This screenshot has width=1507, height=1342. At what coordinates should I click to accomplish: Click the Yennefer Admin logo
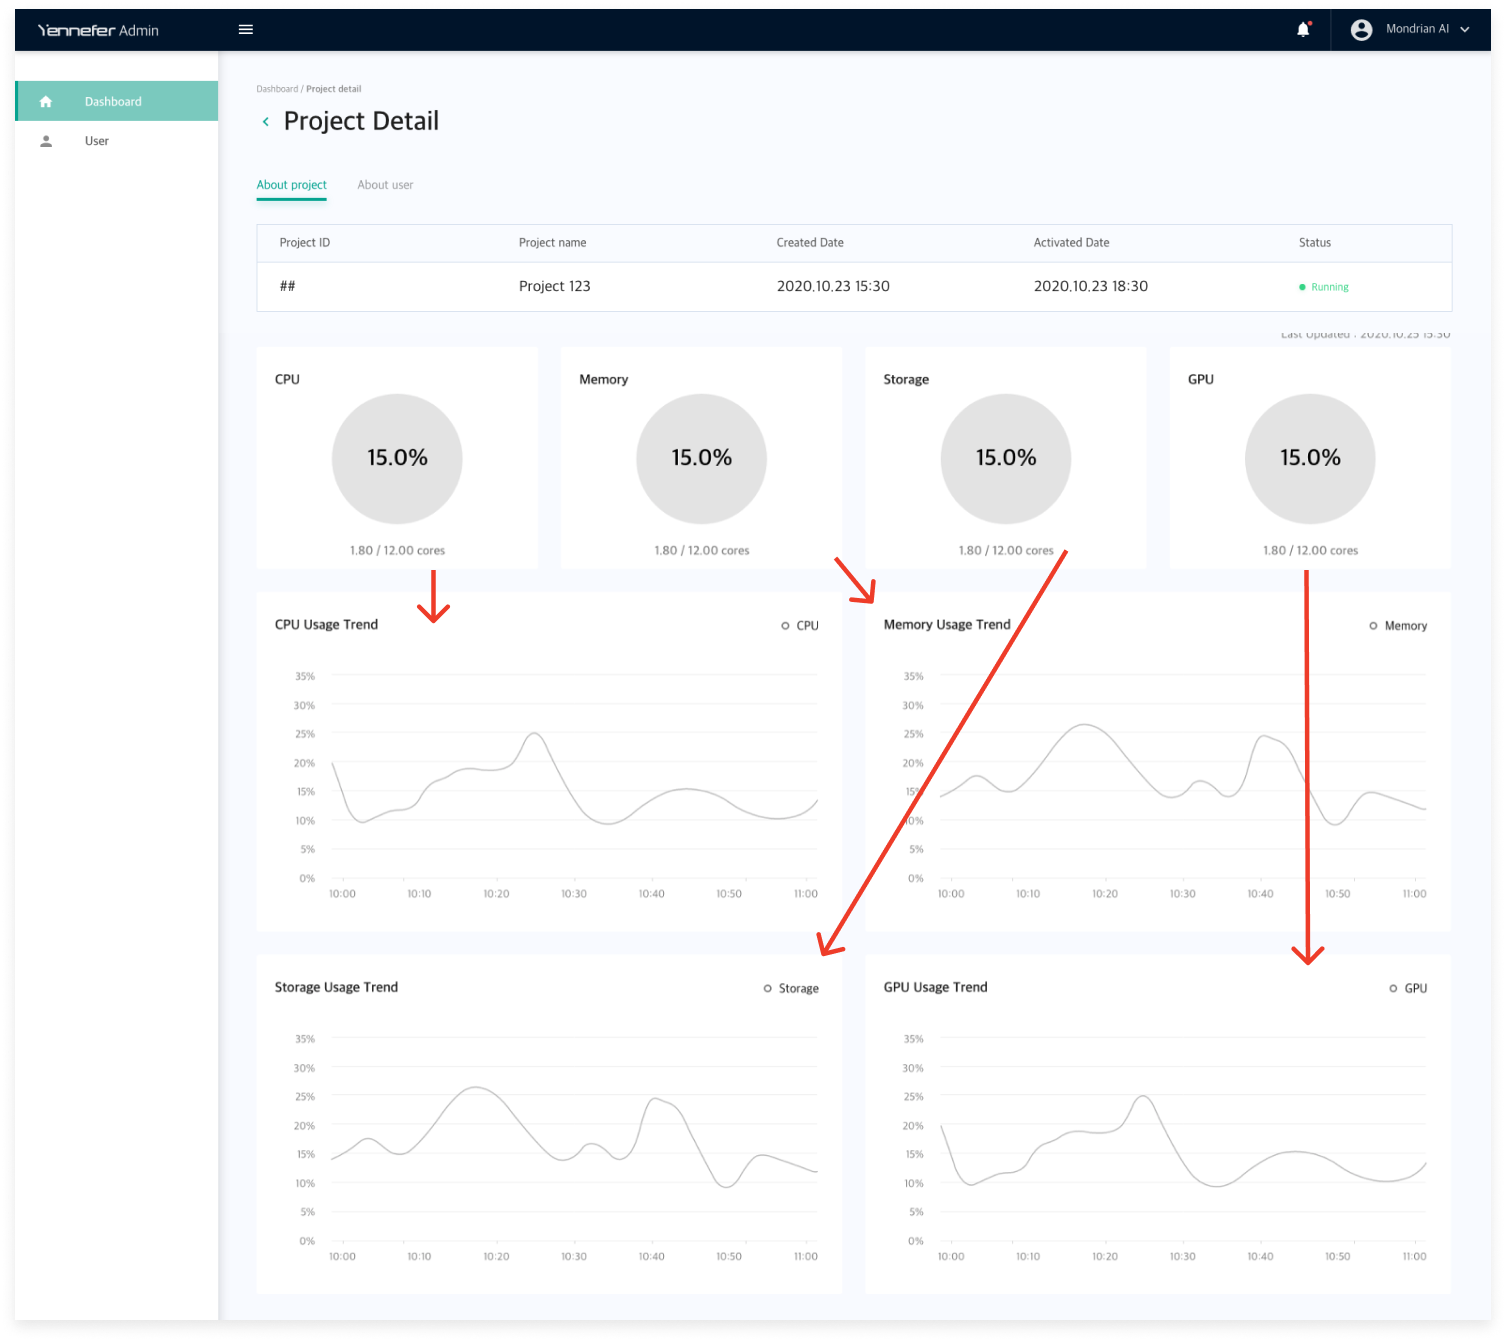[x=98, y=30]
